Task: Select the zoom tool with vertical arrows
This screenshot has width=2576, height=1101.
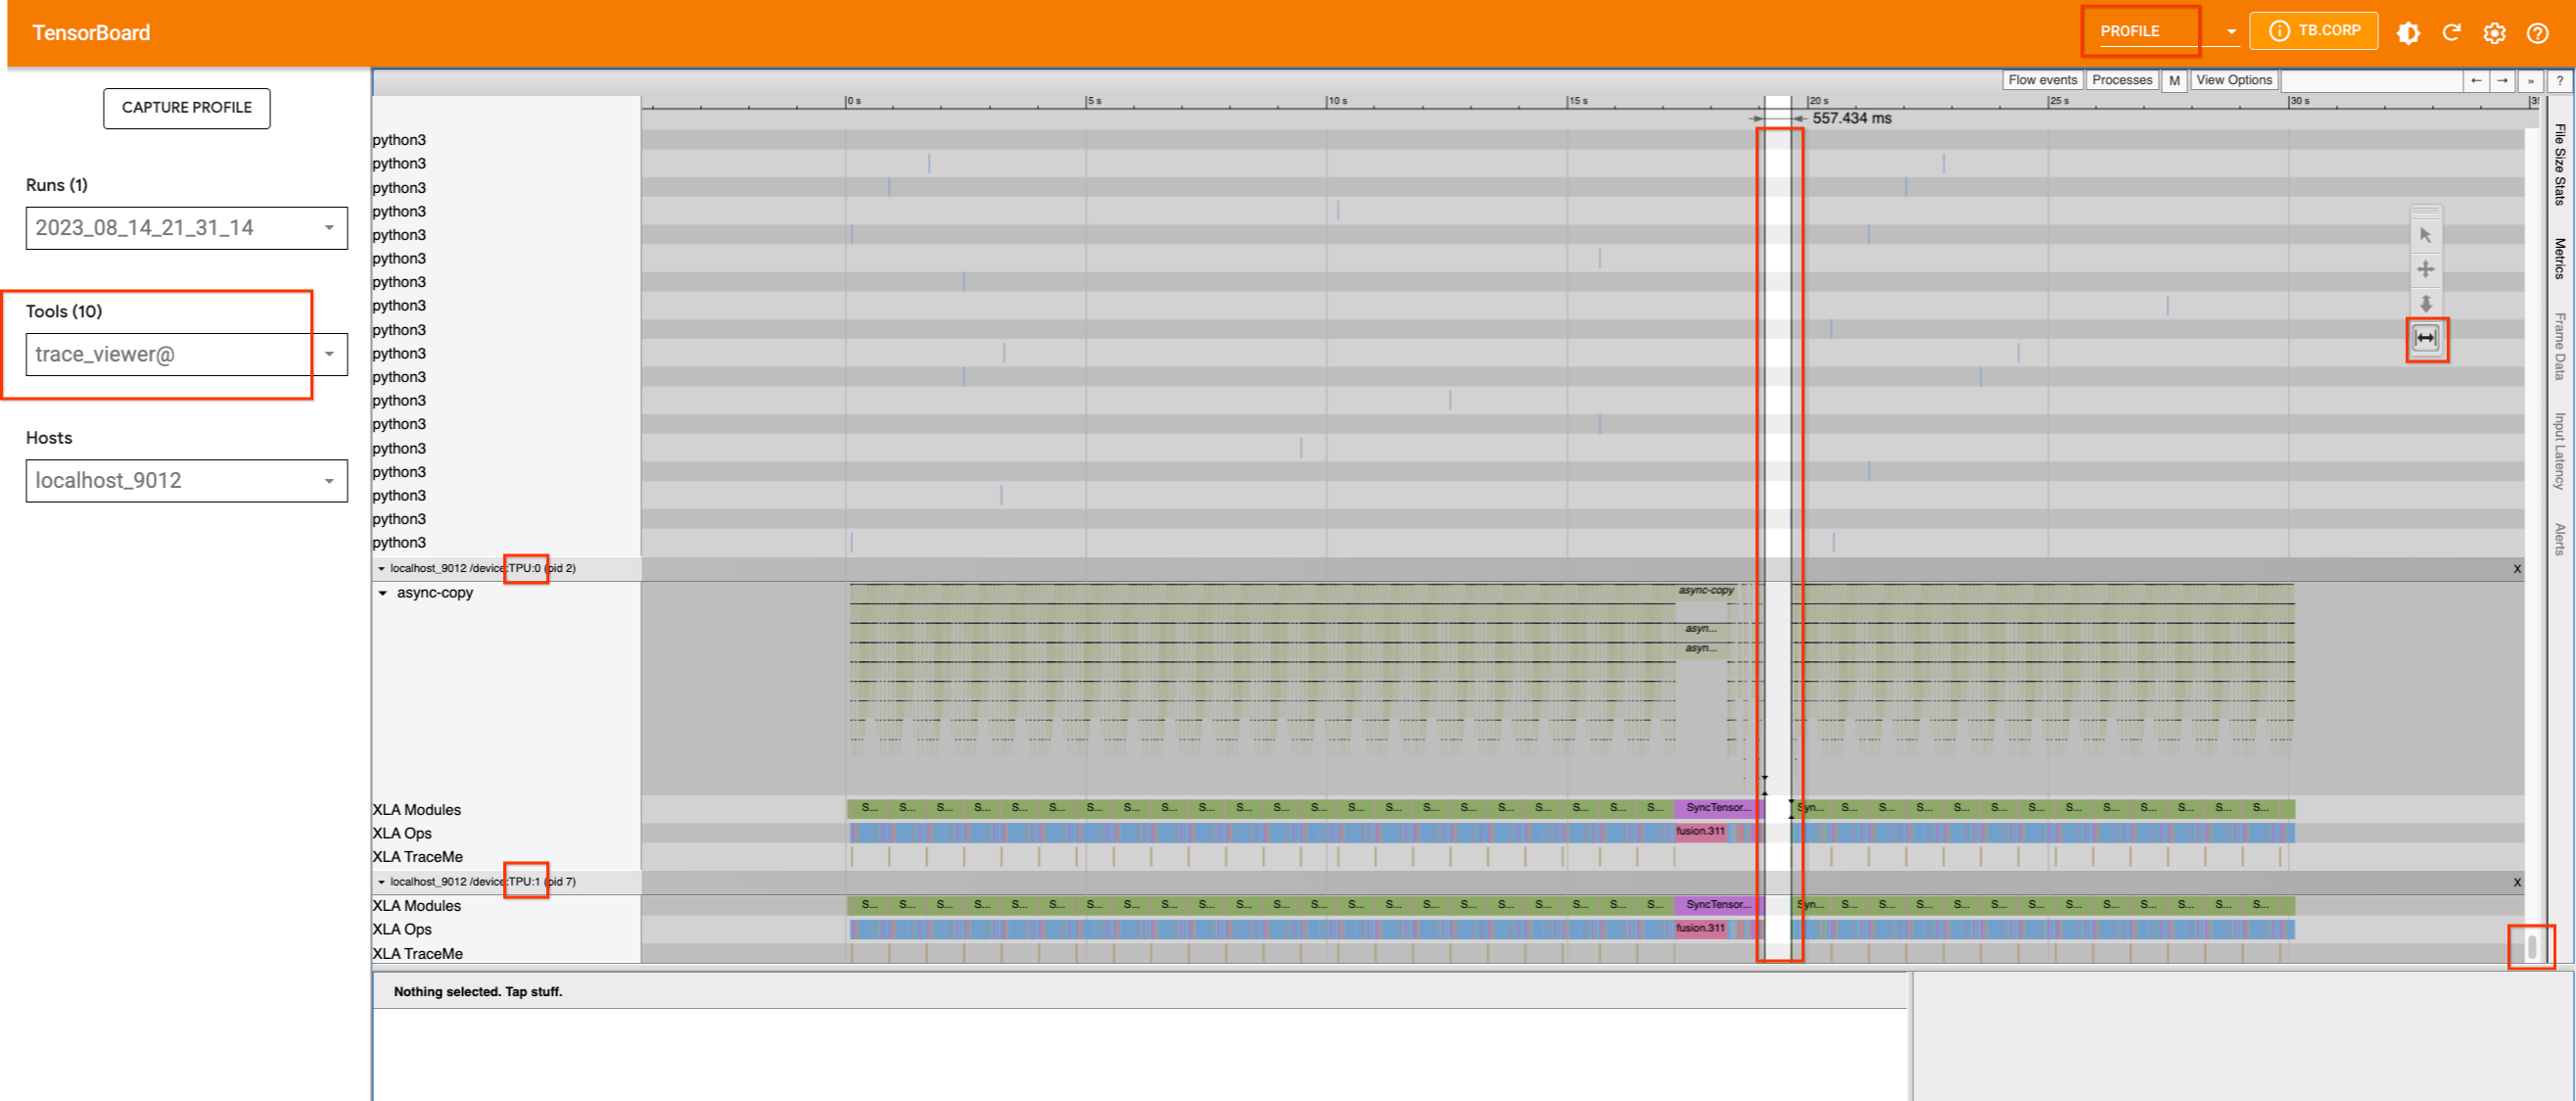Action: 2425,303
